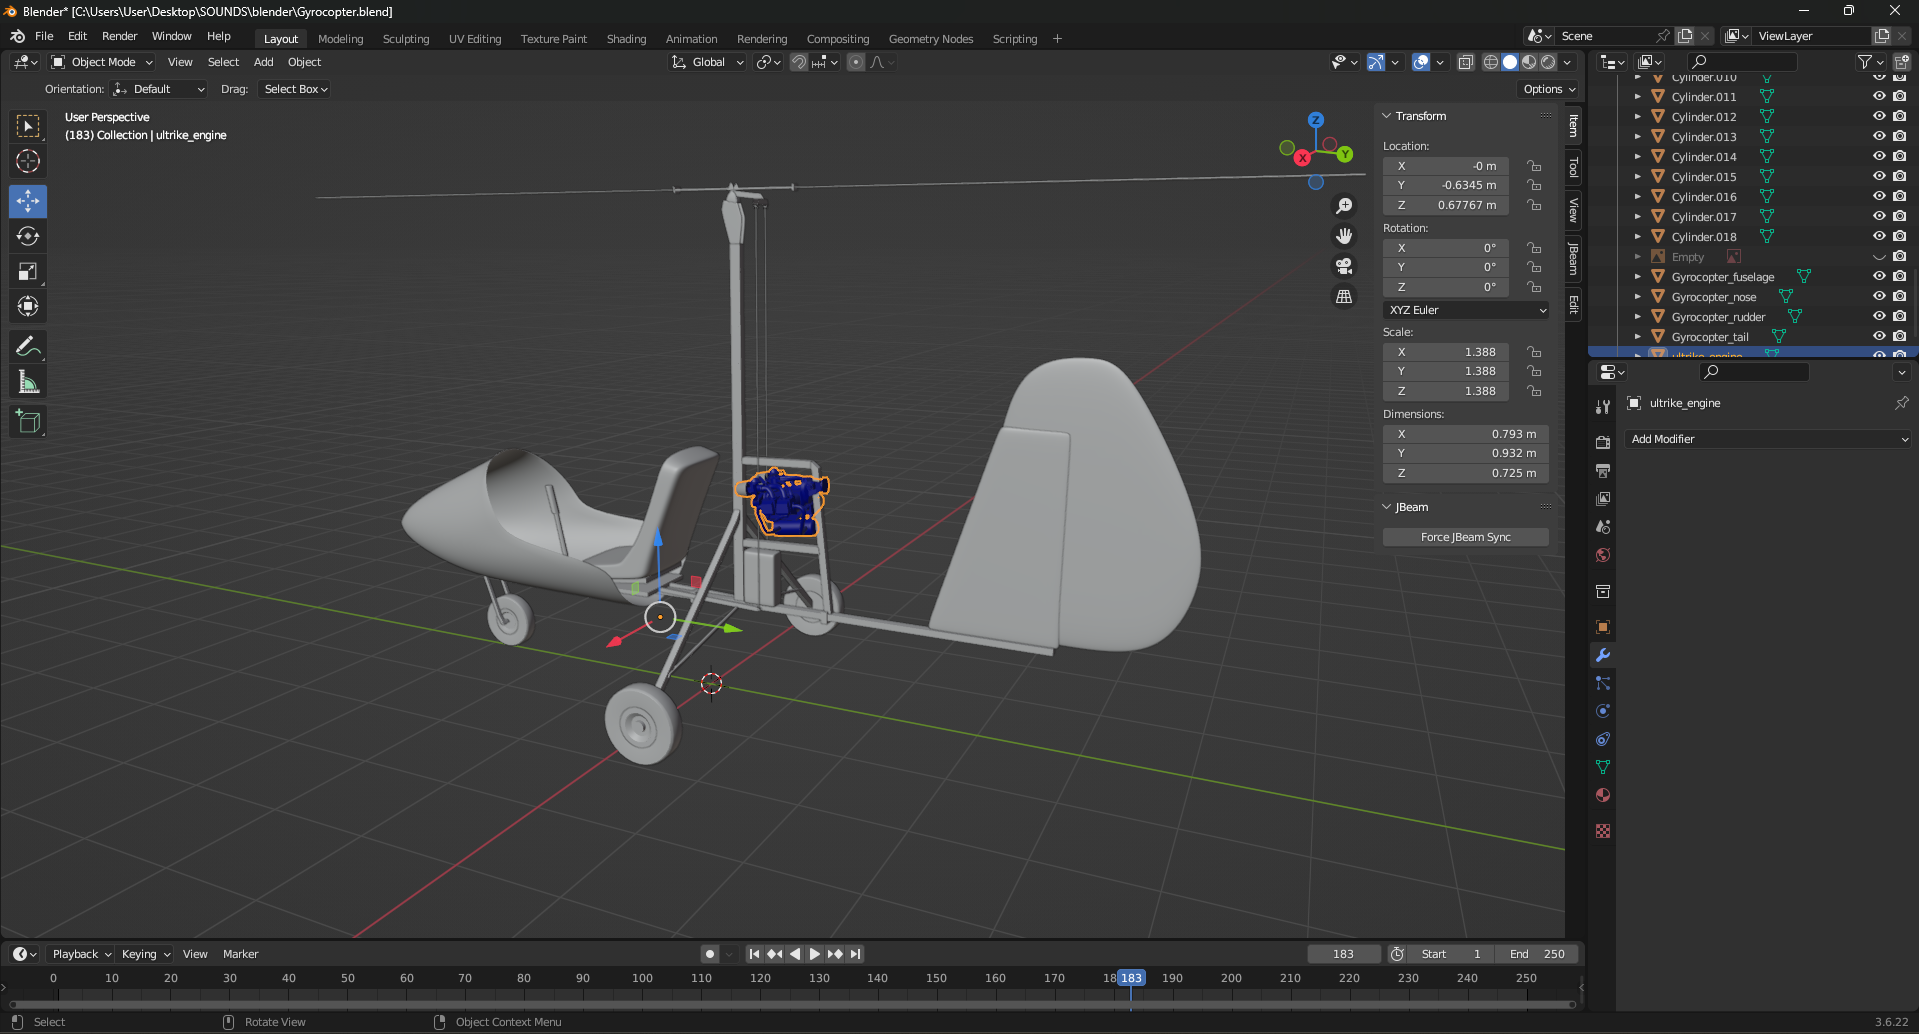Lock the X location value
The image size is (1919, 1034).
[1534, 166]
